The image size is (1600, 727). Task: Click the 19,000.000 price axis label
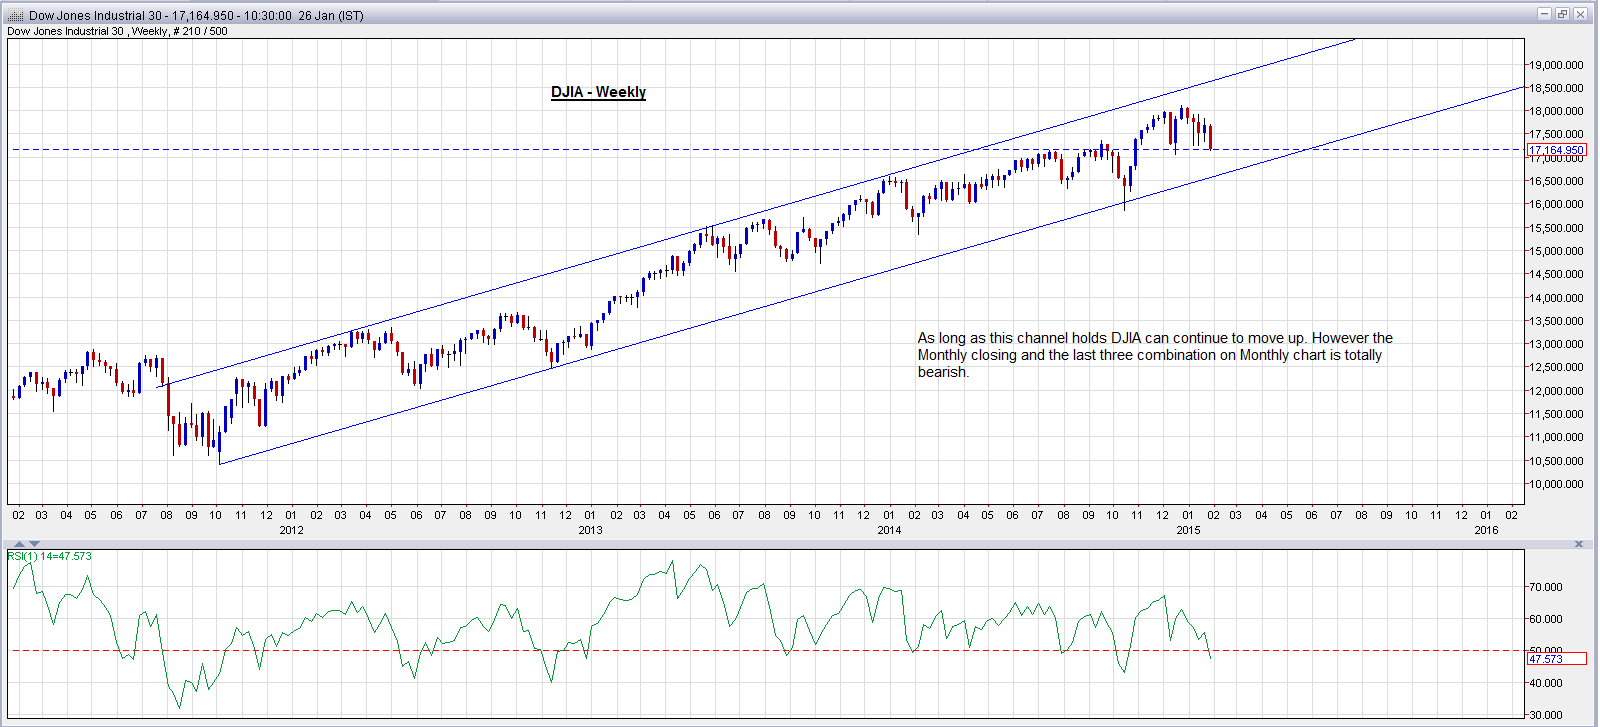click(x=1556, y=65)
